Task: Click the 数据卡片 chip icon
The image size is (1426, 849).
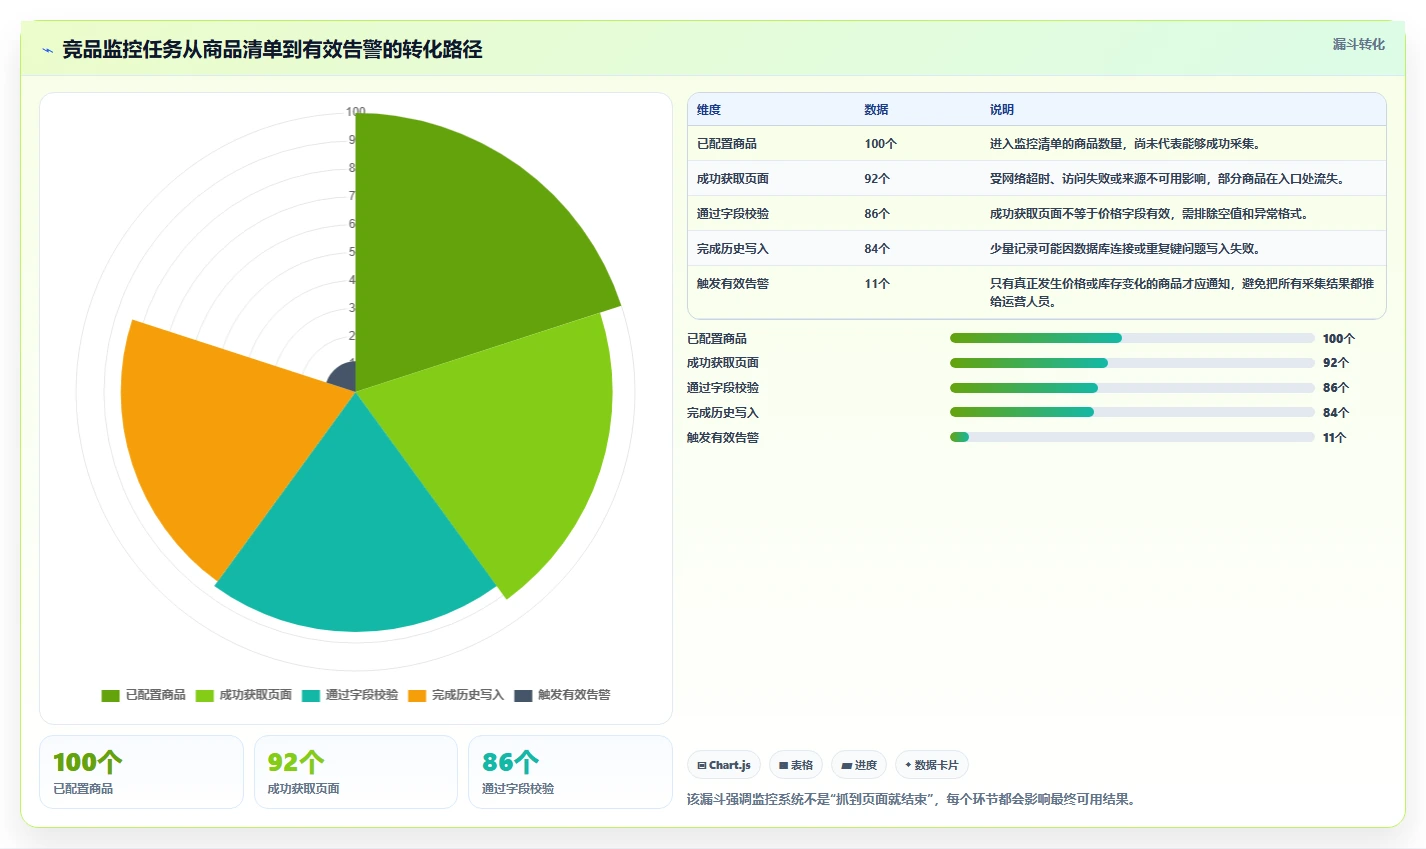Action: point(908,765)
